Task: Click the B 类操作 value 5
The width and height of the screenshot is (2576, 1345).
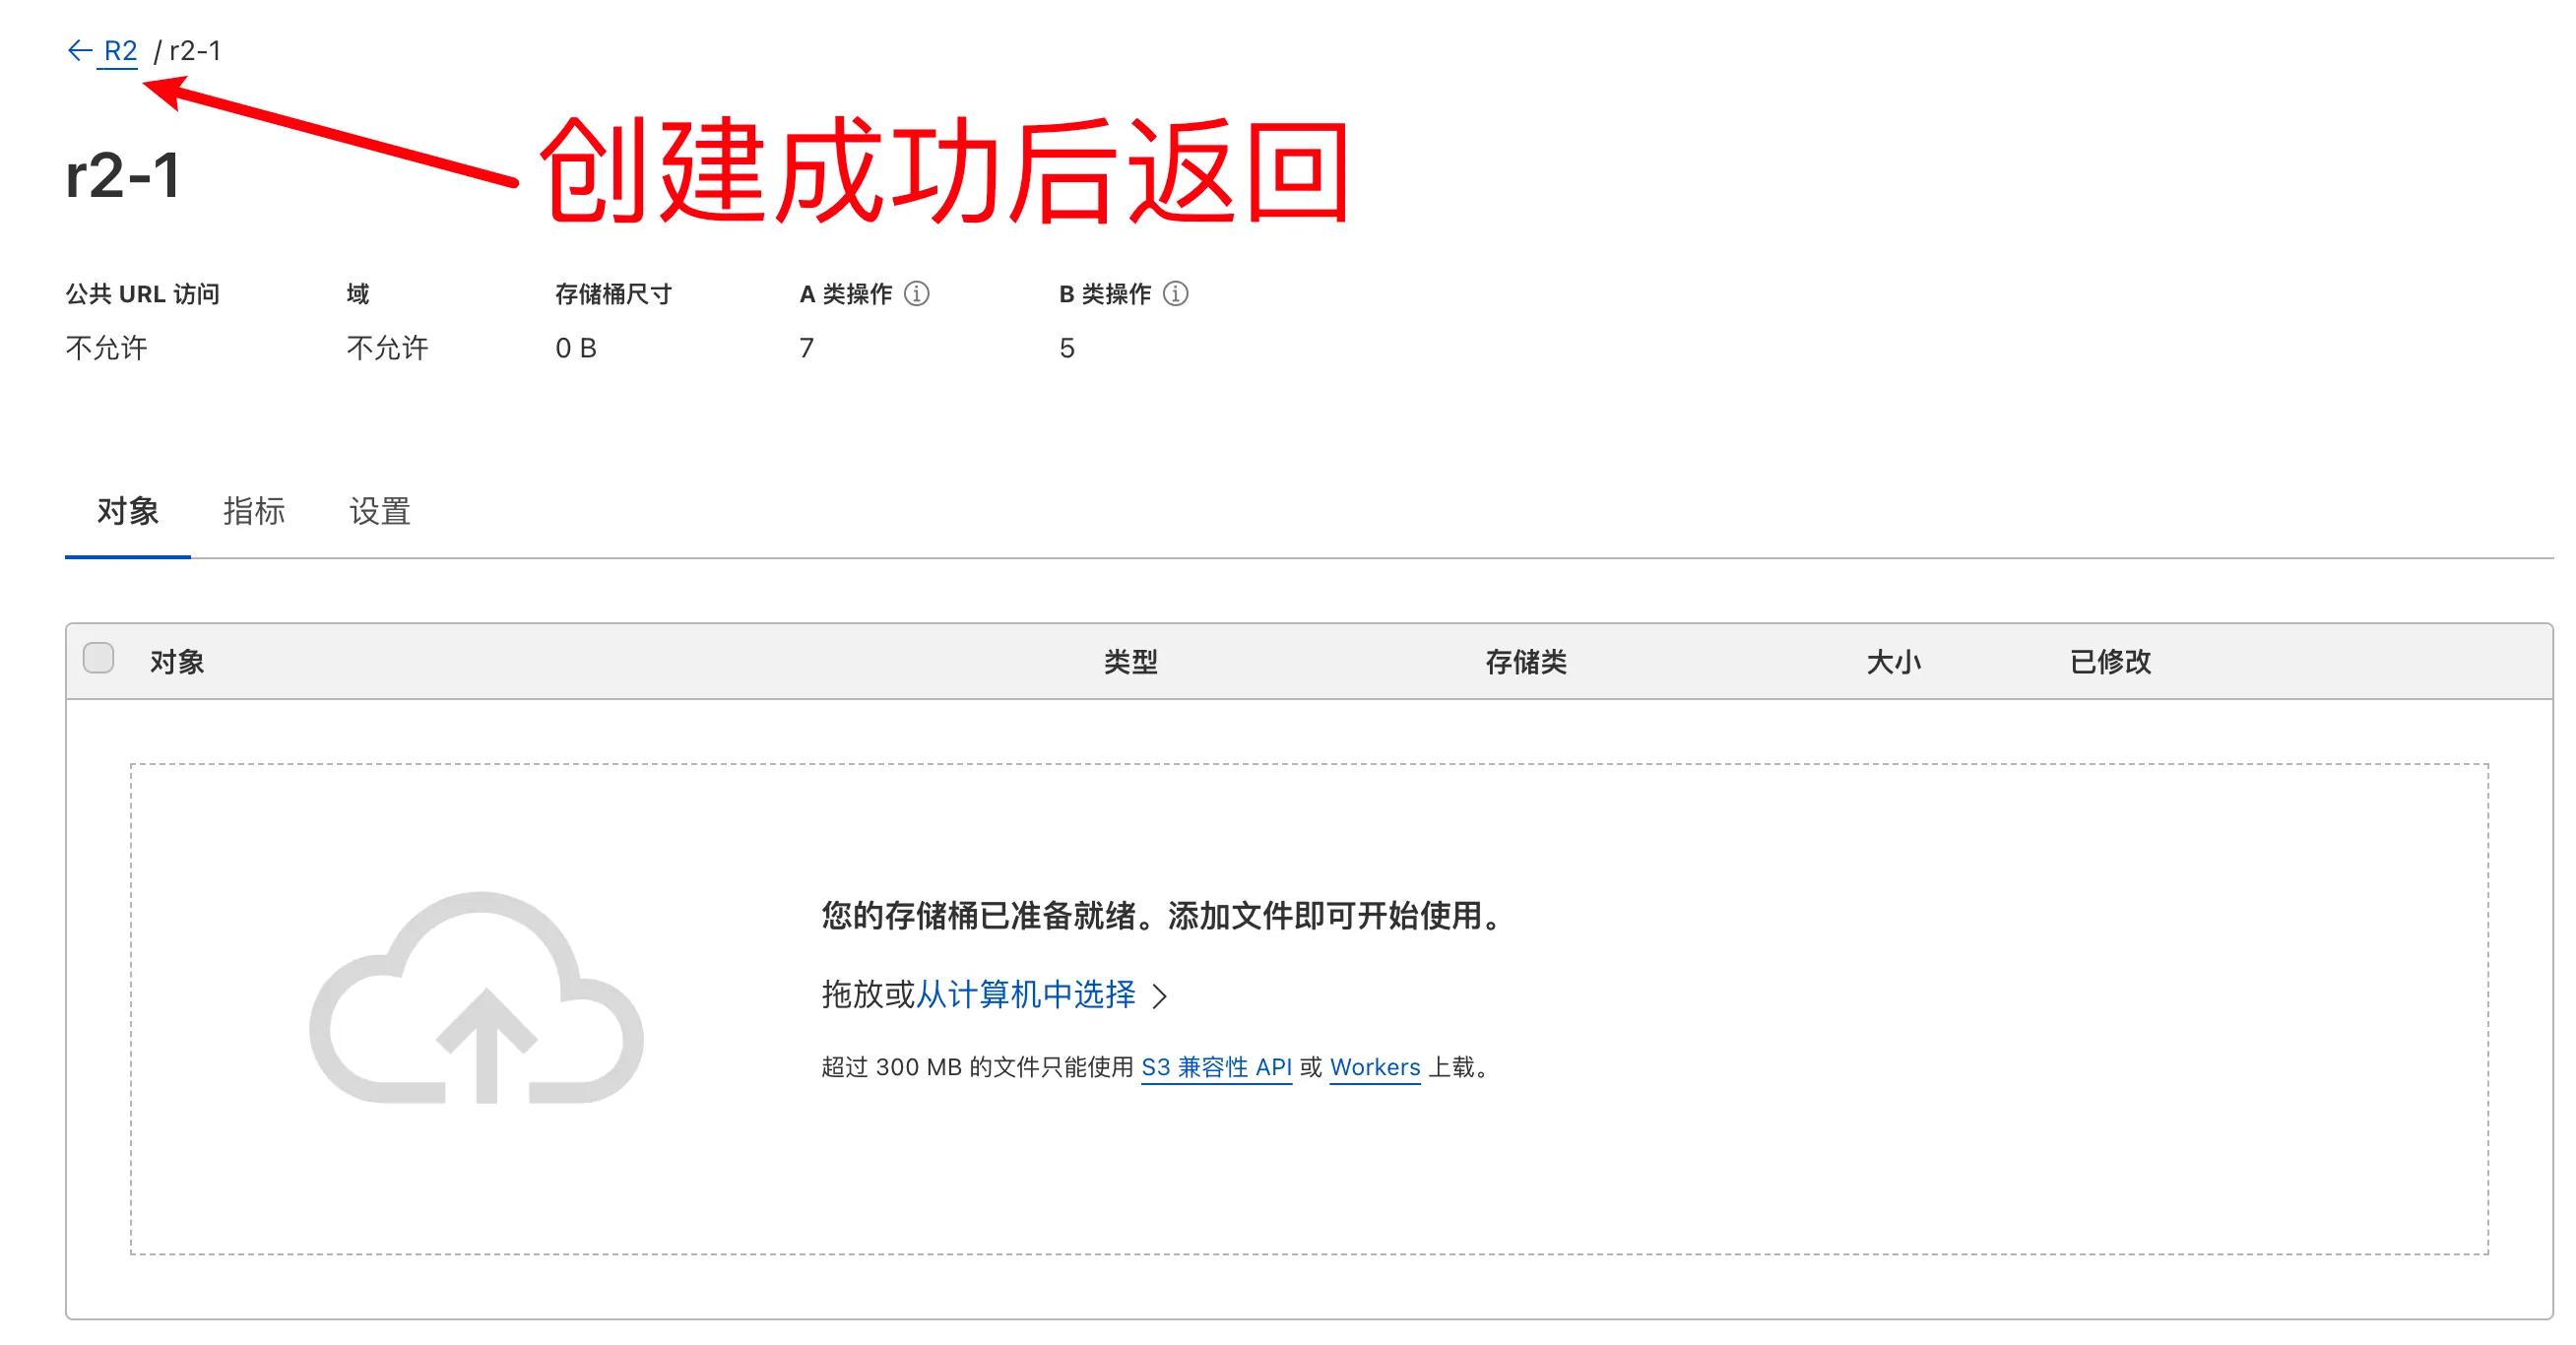Action: point(1067,348)
